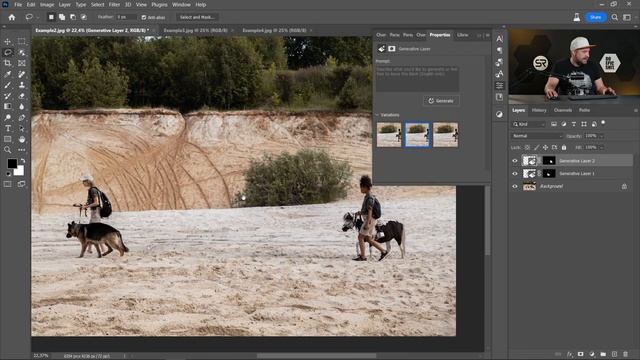Select the Horizontal Type tool
The height and width of the screenshot is (360, 640).
point(8,129)
